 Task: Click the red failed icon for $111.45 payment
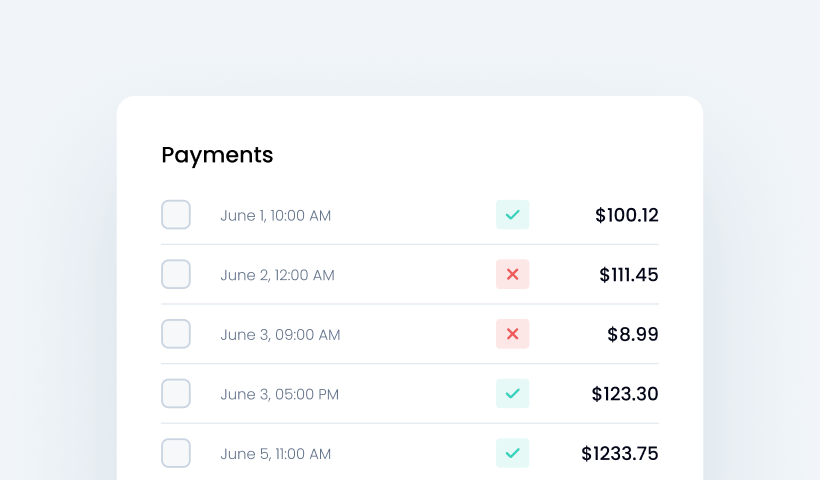pos(512,274)
